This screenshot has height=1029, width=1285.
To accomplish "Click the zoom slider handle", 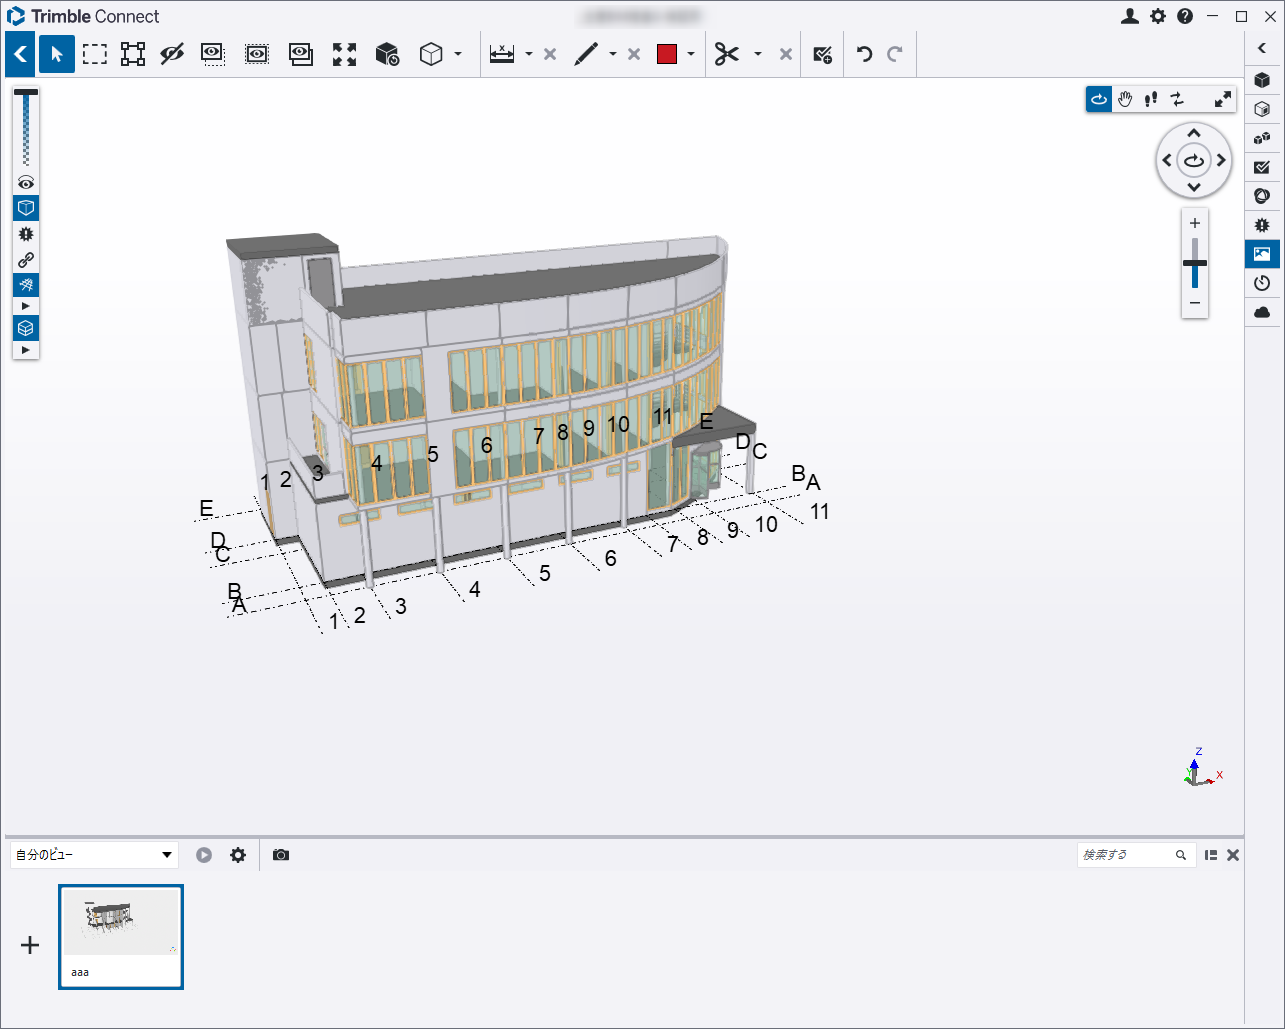I will [1195, 263].
